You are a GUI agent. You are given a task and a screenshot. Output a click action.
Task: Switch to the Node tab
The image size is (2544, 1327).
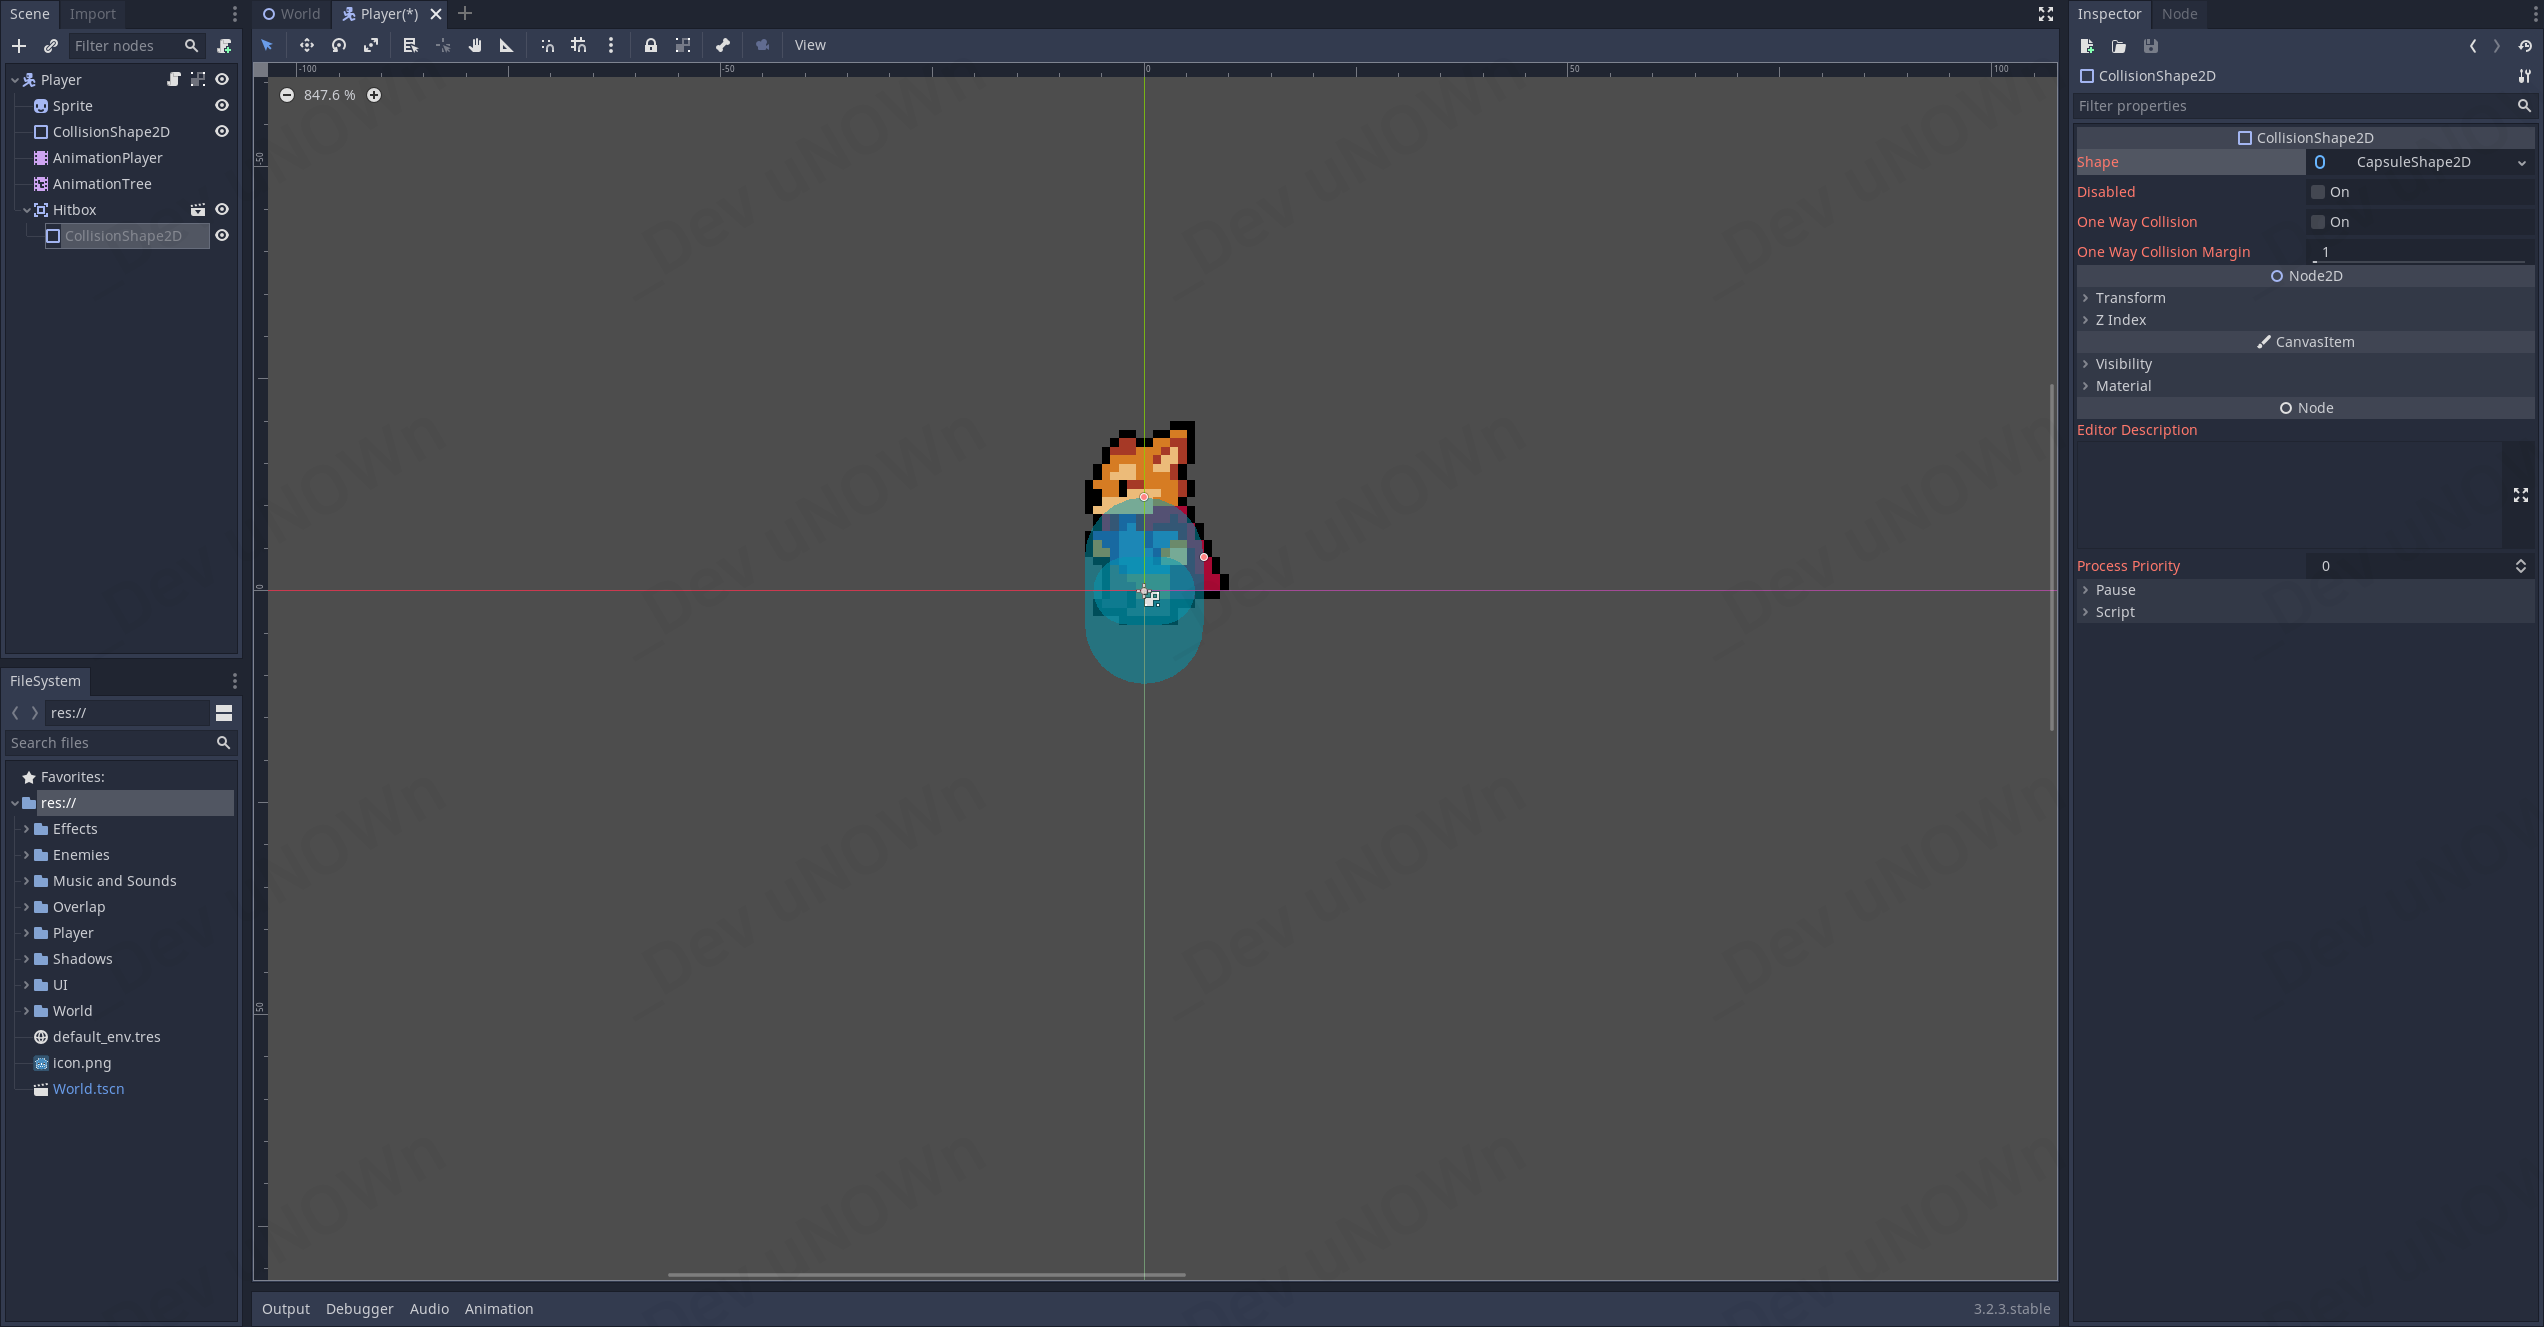pyautogui.click(x=2179, y=14)
